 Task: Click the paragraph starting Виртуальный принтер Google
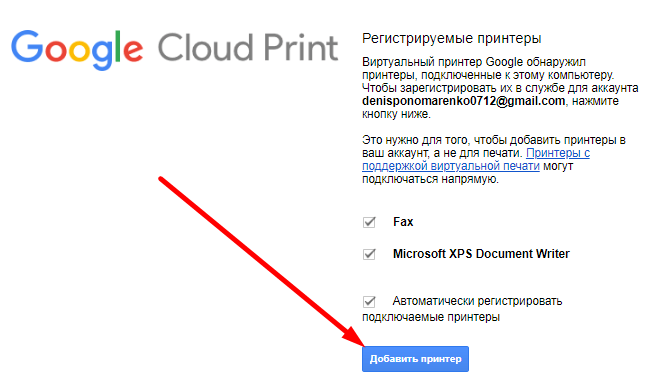pyautogui.click(x=500, y=88)
